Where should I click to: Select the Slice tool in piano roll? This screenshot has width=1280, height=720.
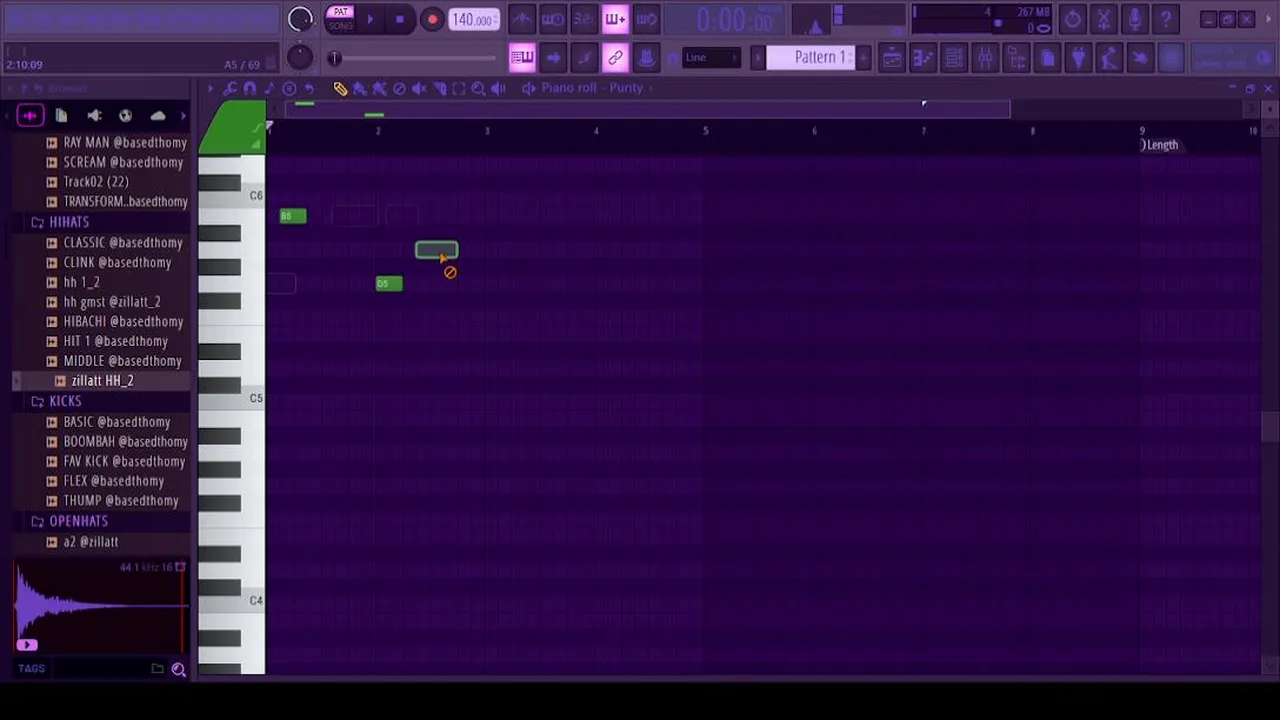(x=439, y=88)
